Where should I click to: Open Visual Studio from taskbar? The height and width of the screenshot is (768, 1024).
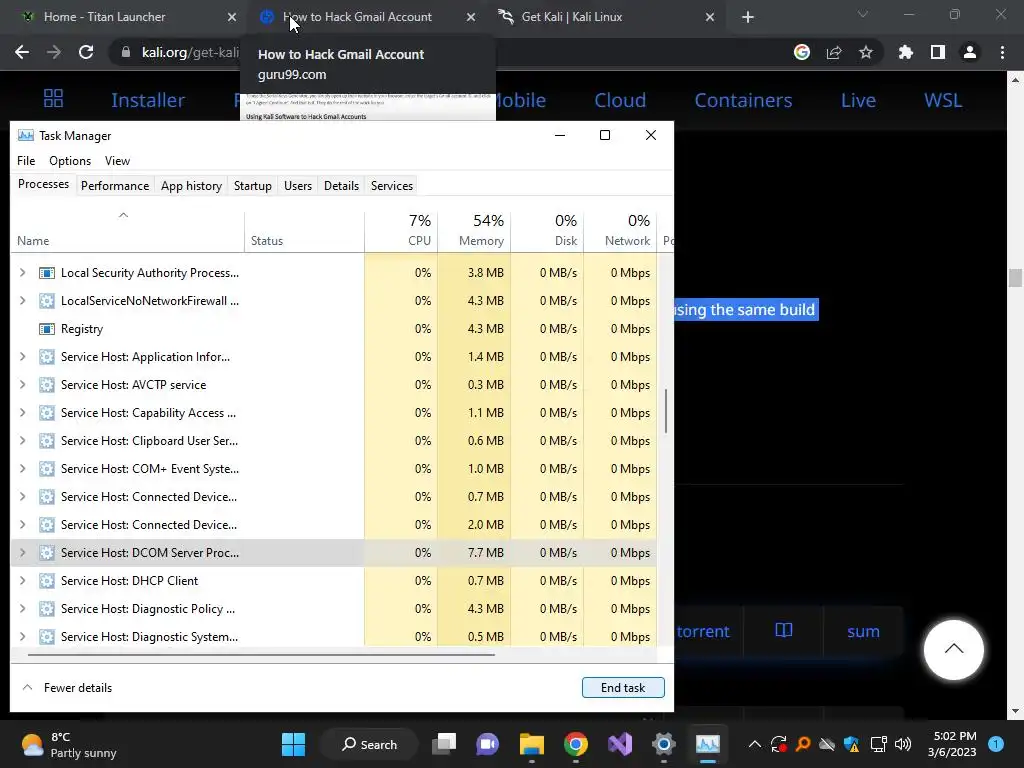tap(620, 744)
